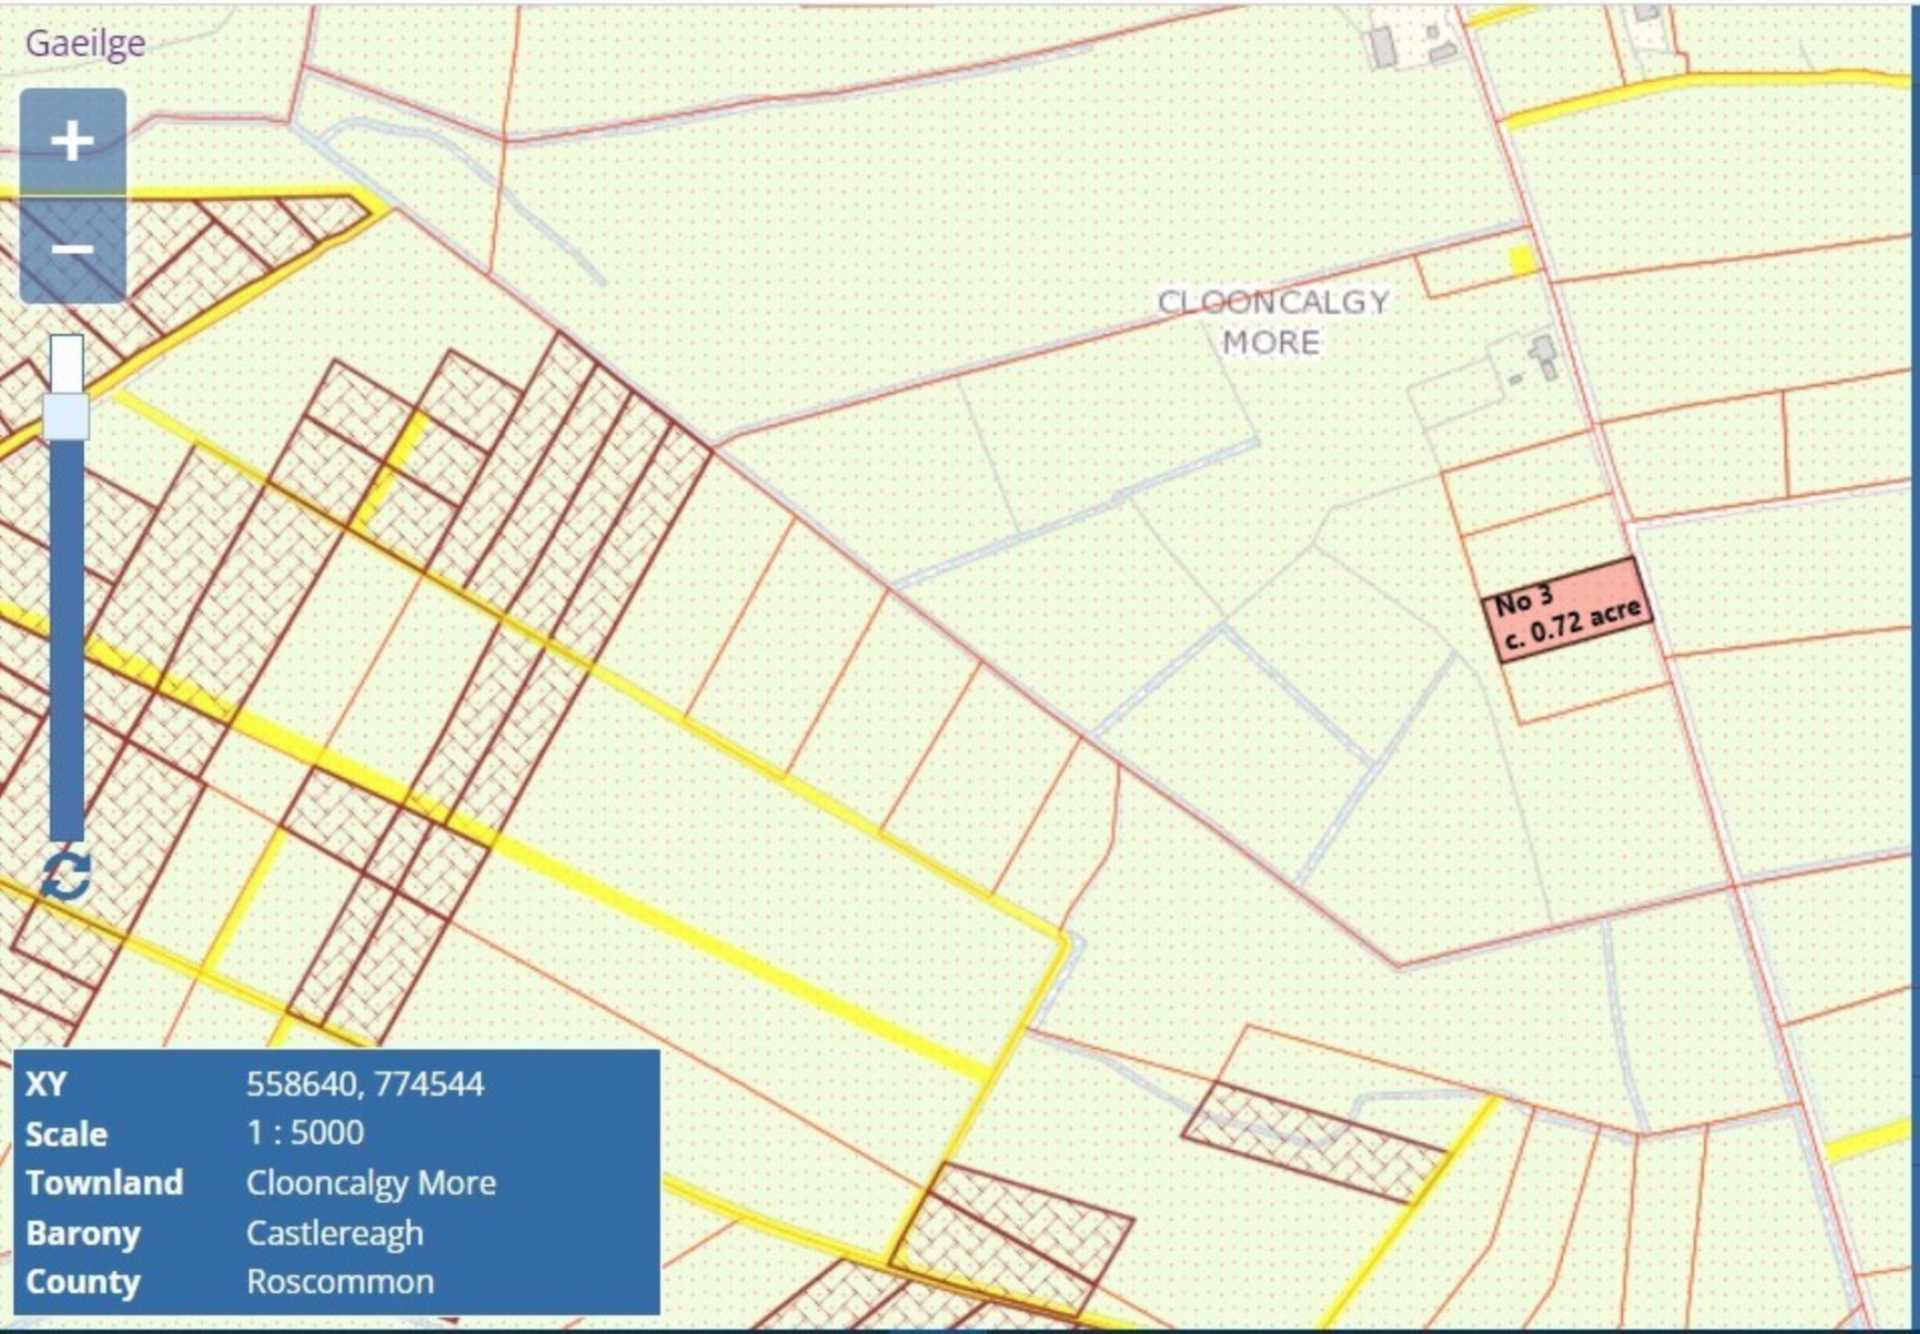This screenshot has width=1920, height=1334.
Task: Click the grey building at top of map
Action: pyautogui.click(x=1382, y=47)
